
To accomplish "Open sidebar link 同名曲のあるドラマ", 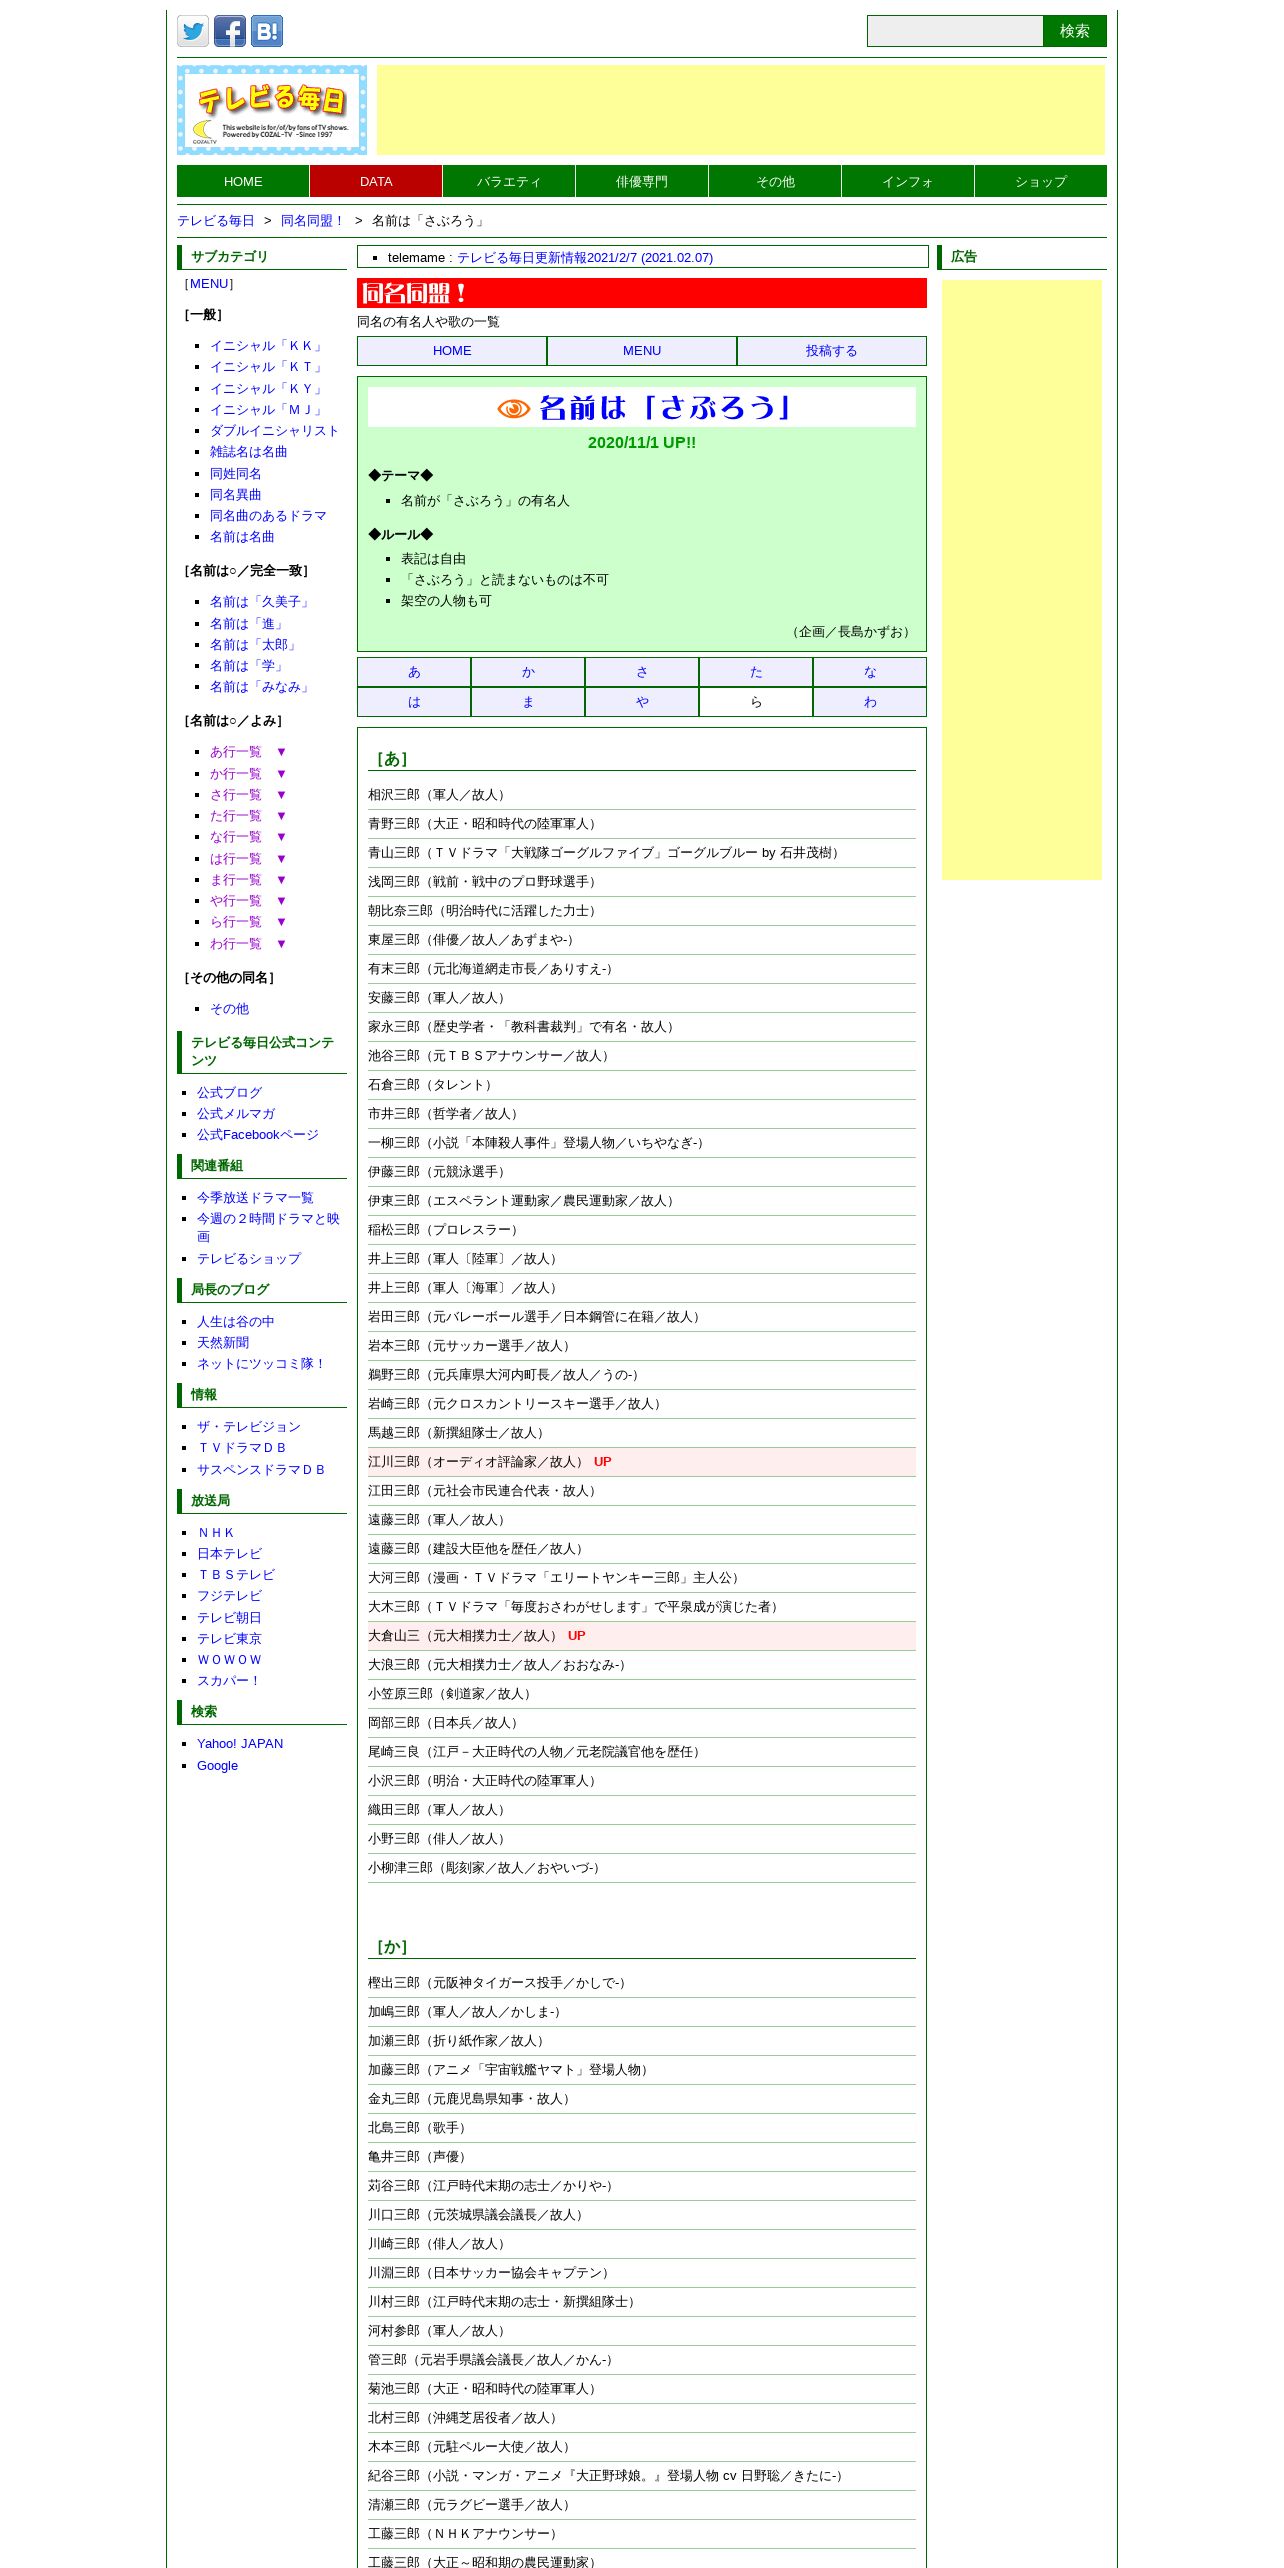I will click(268, 516).
